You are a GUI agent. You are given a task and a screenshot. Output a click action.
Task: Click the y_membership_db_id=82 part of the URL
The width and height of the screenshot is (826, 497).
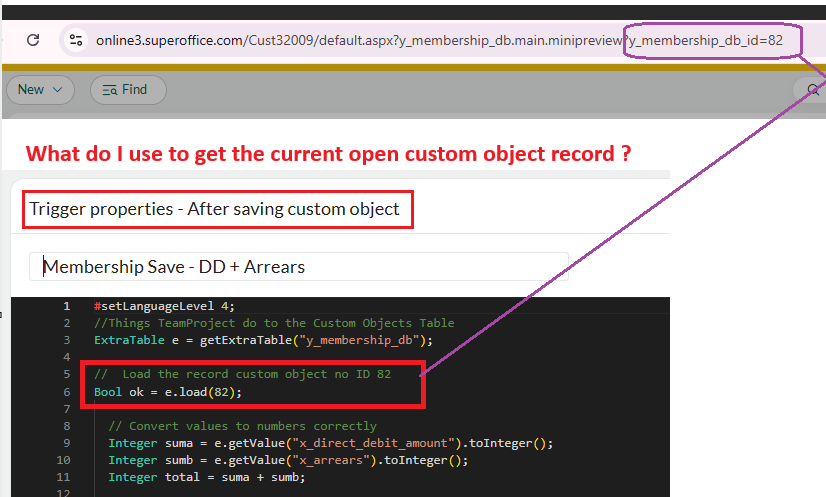point(704,41)
